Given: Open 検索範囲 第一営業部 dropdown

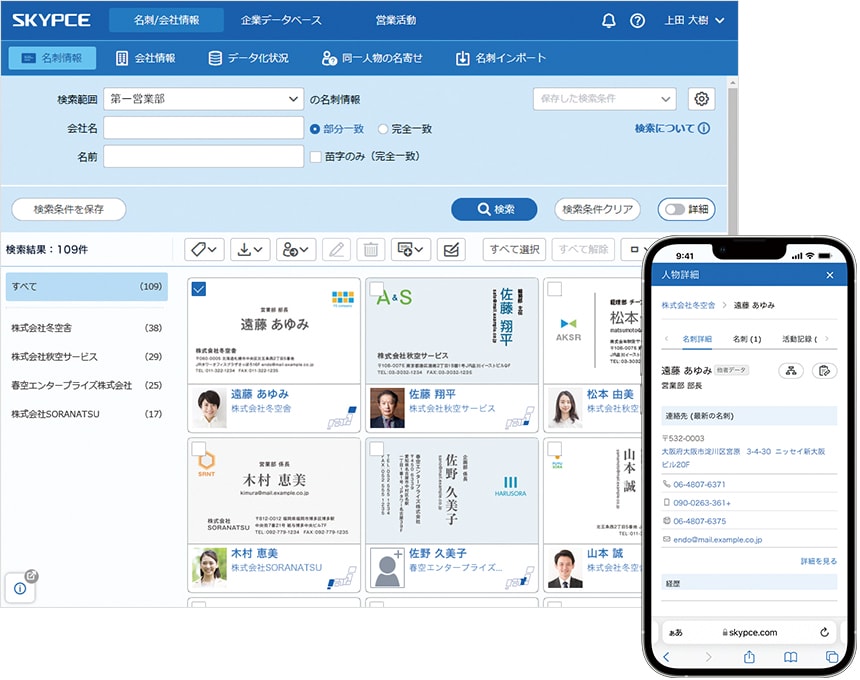Looking at the screenshot, I should (x=203, y=99).
